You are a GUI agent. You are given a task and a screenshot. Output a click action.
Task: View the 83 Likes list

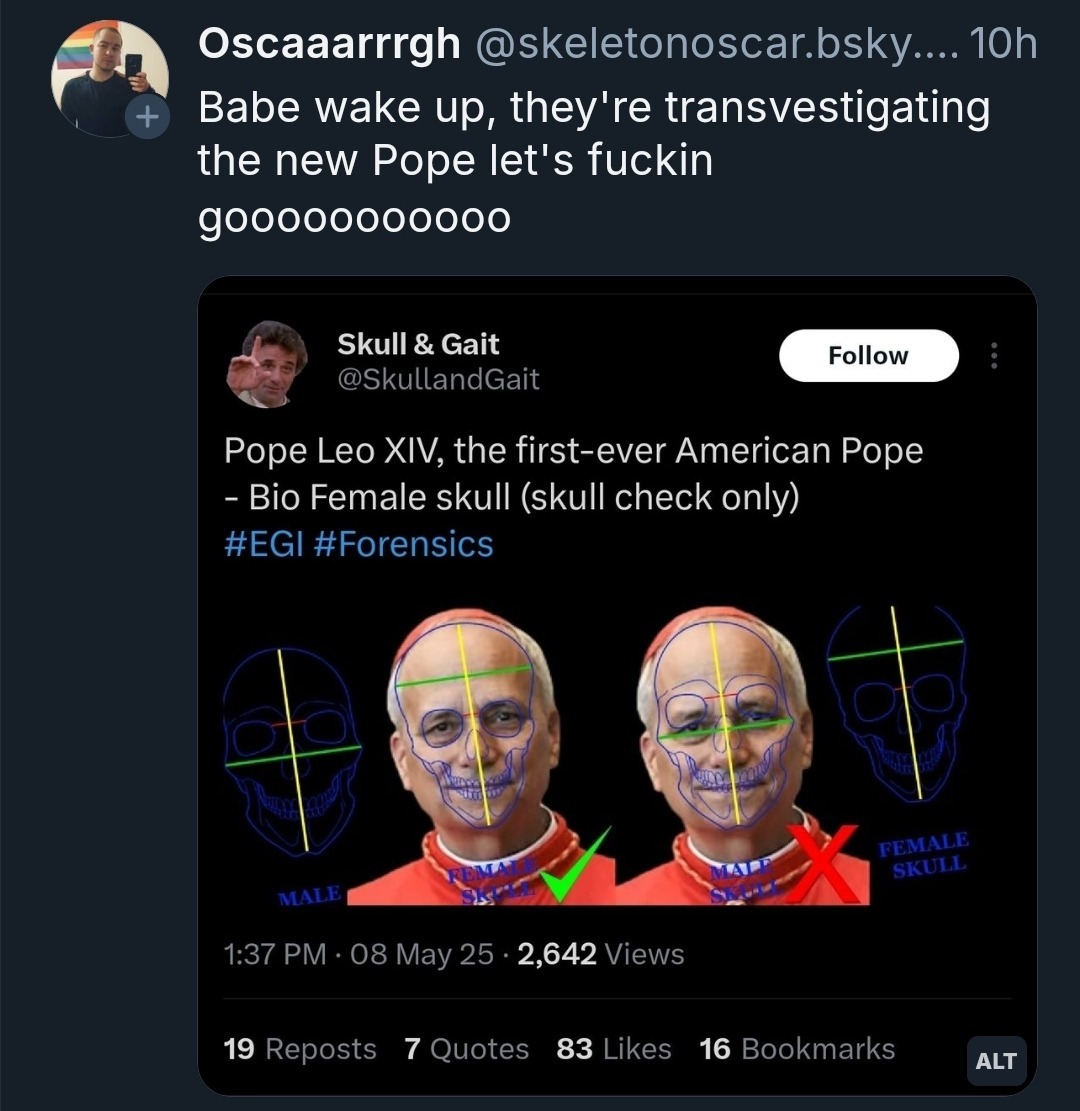[x=614, y=1049]
